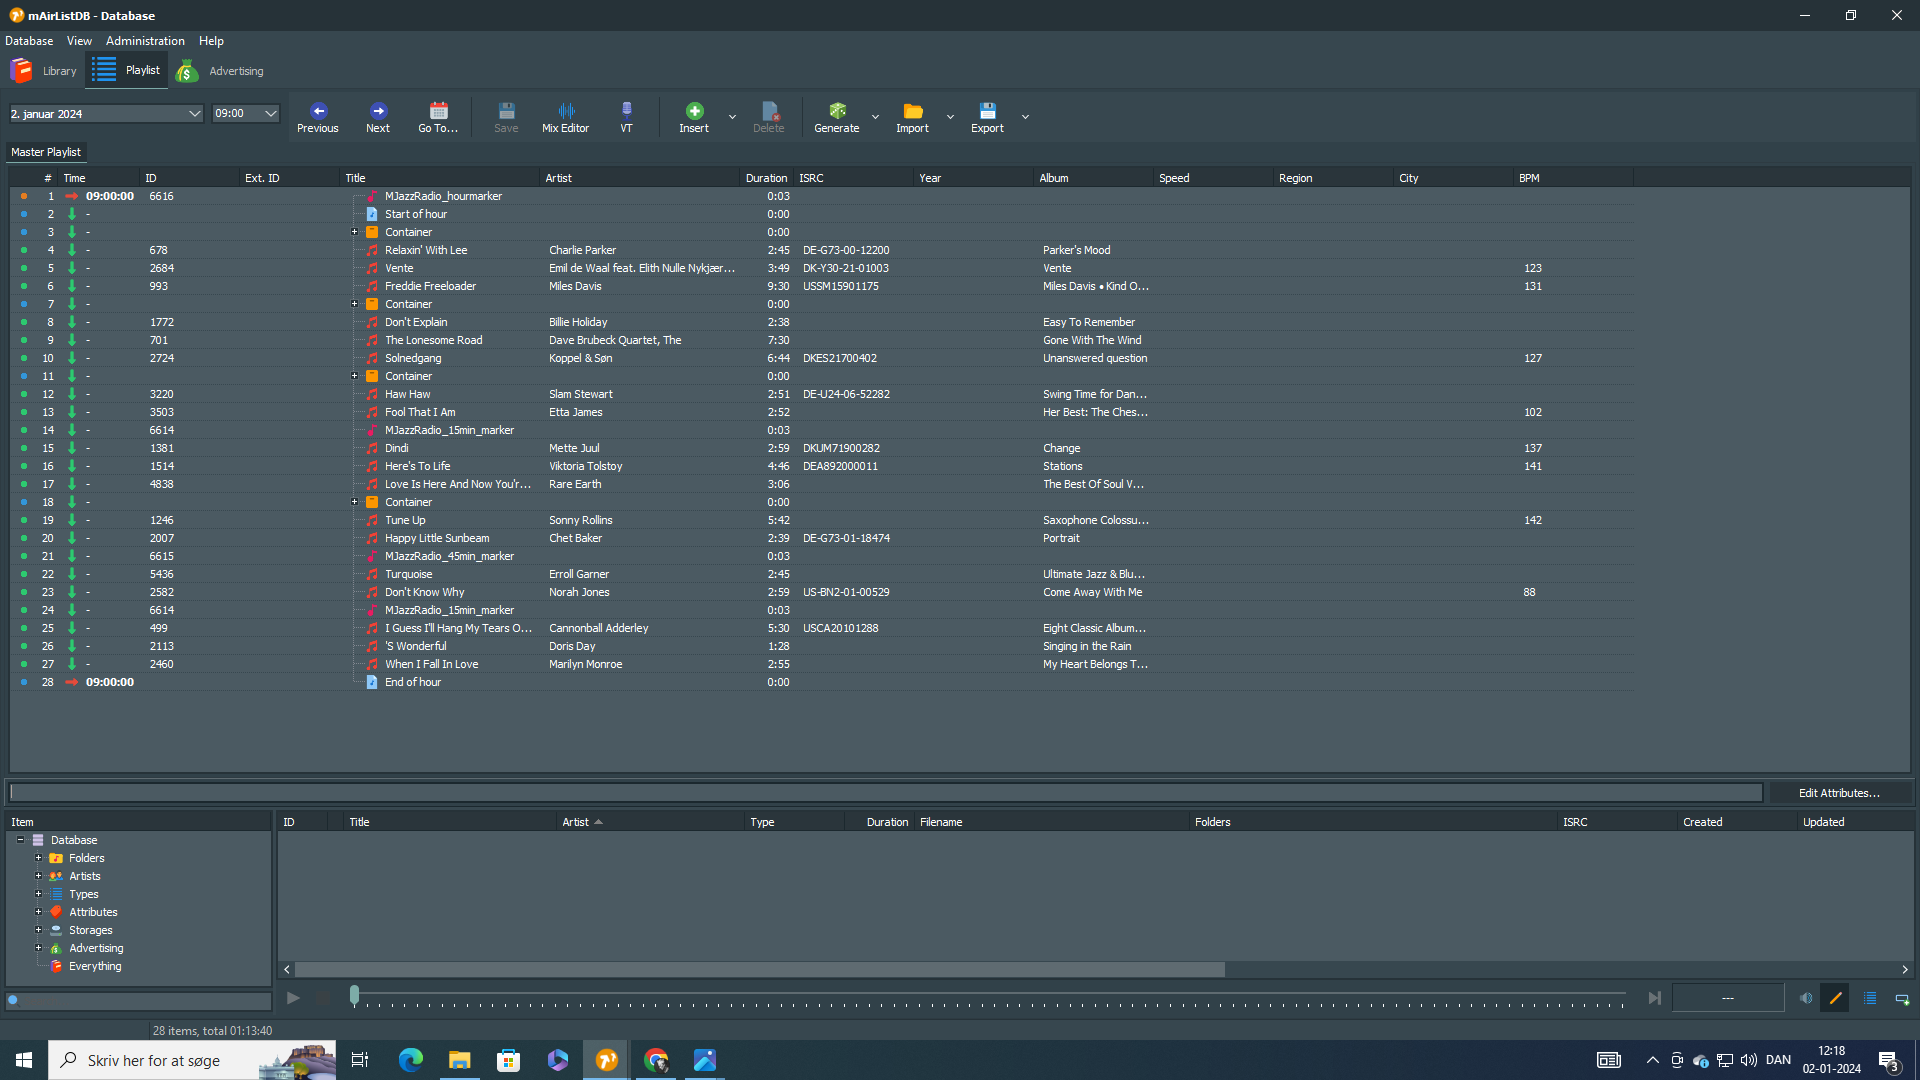Open the 09:00 hour dropdown

pos(270,114)
